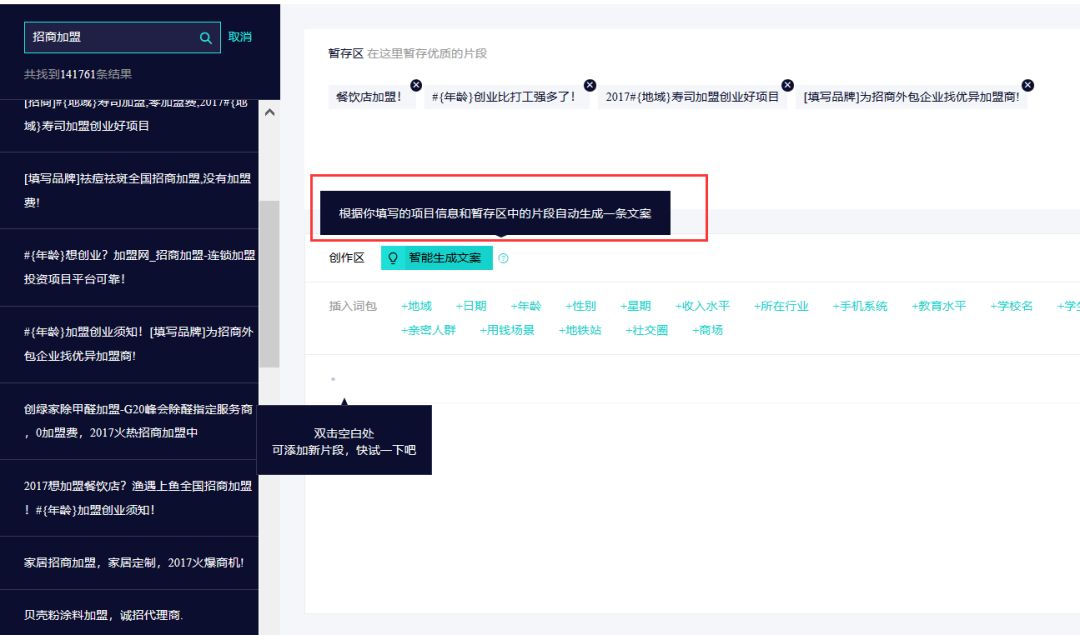Click the search magnifier icon
This screenshot has height=635, width=1080.
coord(205,38)
